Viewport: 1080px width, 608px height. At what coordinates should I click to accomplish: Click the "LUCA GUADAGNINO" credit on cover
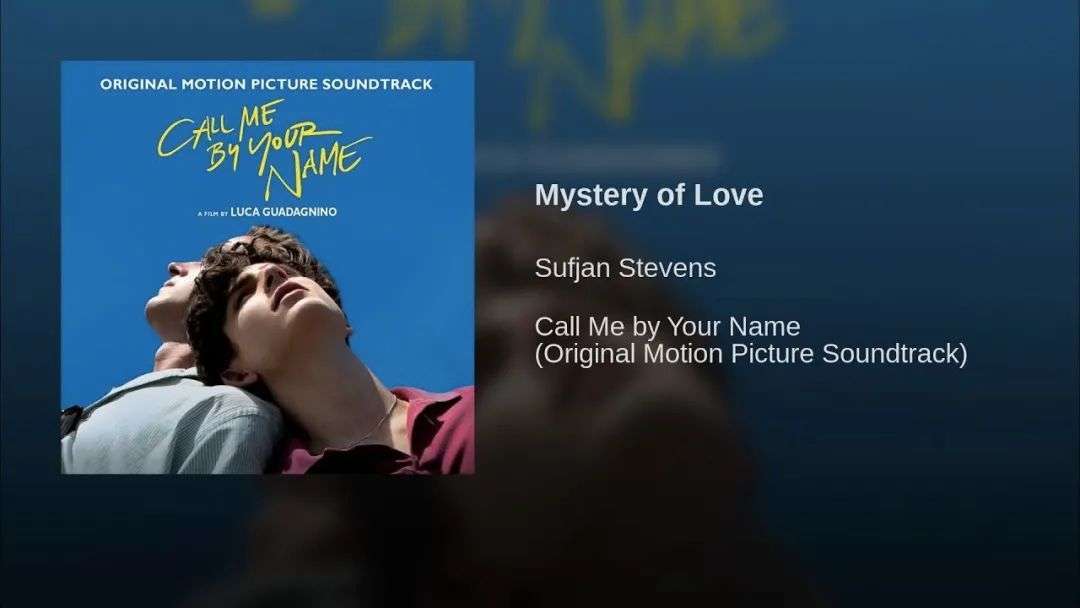click(x=284, y=212)
